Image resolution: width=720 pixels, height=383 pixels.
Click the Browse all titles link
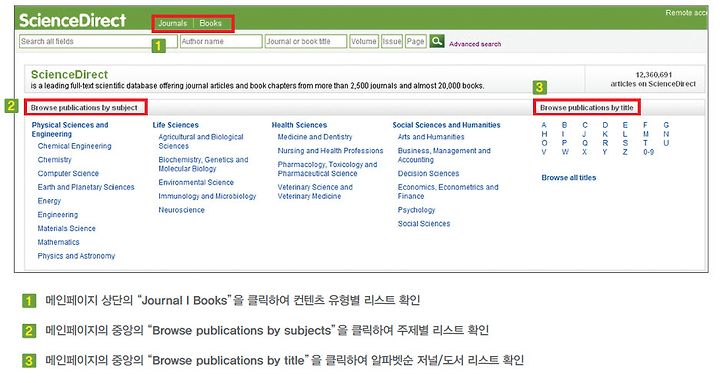569,178
